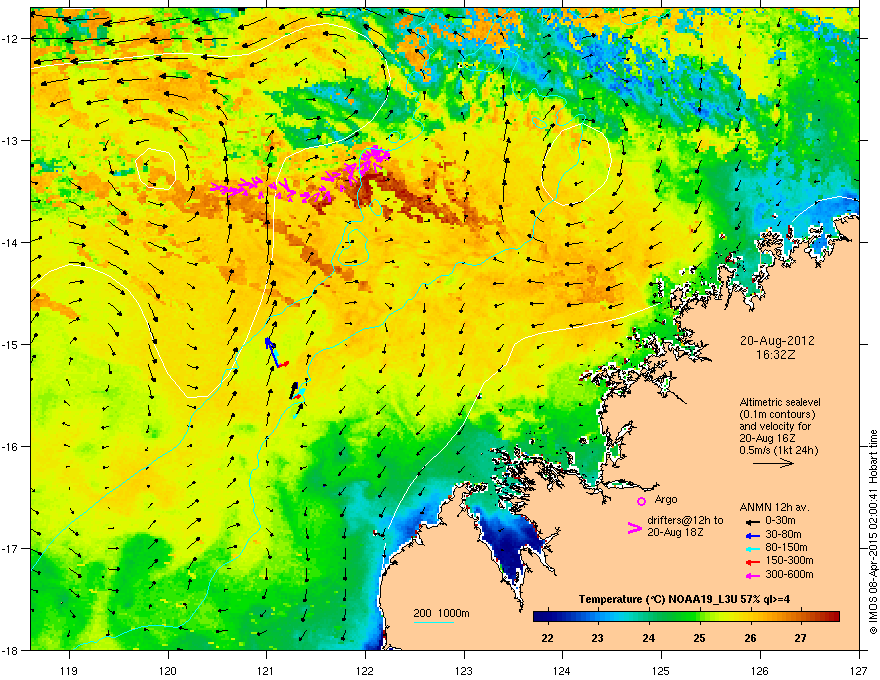Click the '20-Aug 16Z' legend text

click(767, 438)
